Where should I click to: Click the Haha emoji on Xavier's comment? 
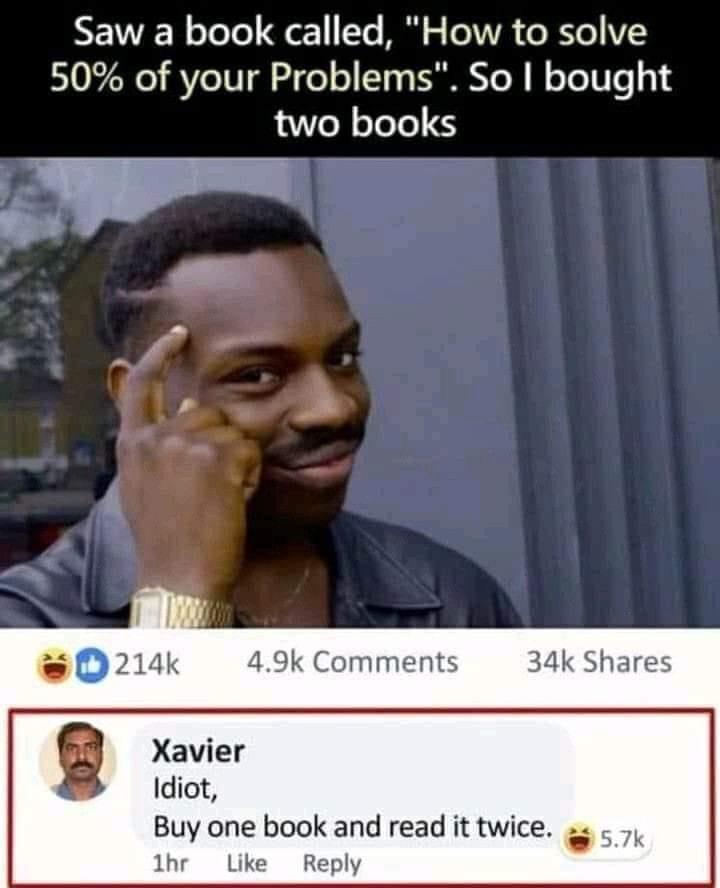click(577, 839)
